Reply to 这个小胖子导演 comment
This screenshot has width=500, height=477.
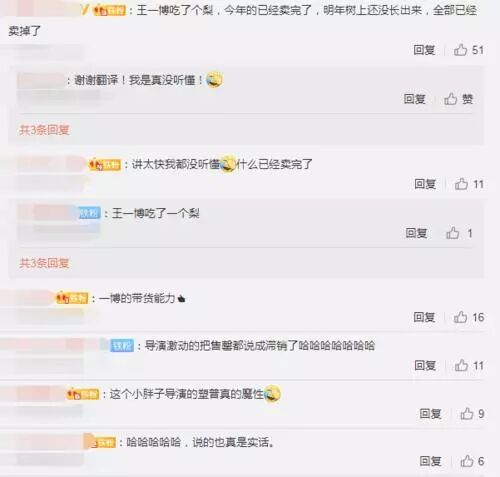(430, 414)
